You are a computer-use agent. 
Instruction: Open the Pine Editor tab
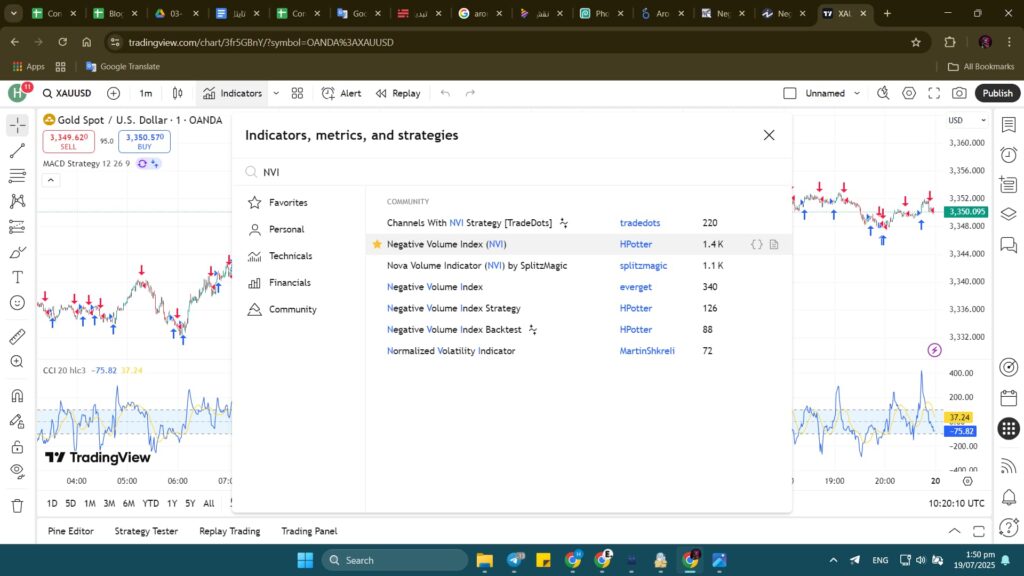[x=71, y=531]
